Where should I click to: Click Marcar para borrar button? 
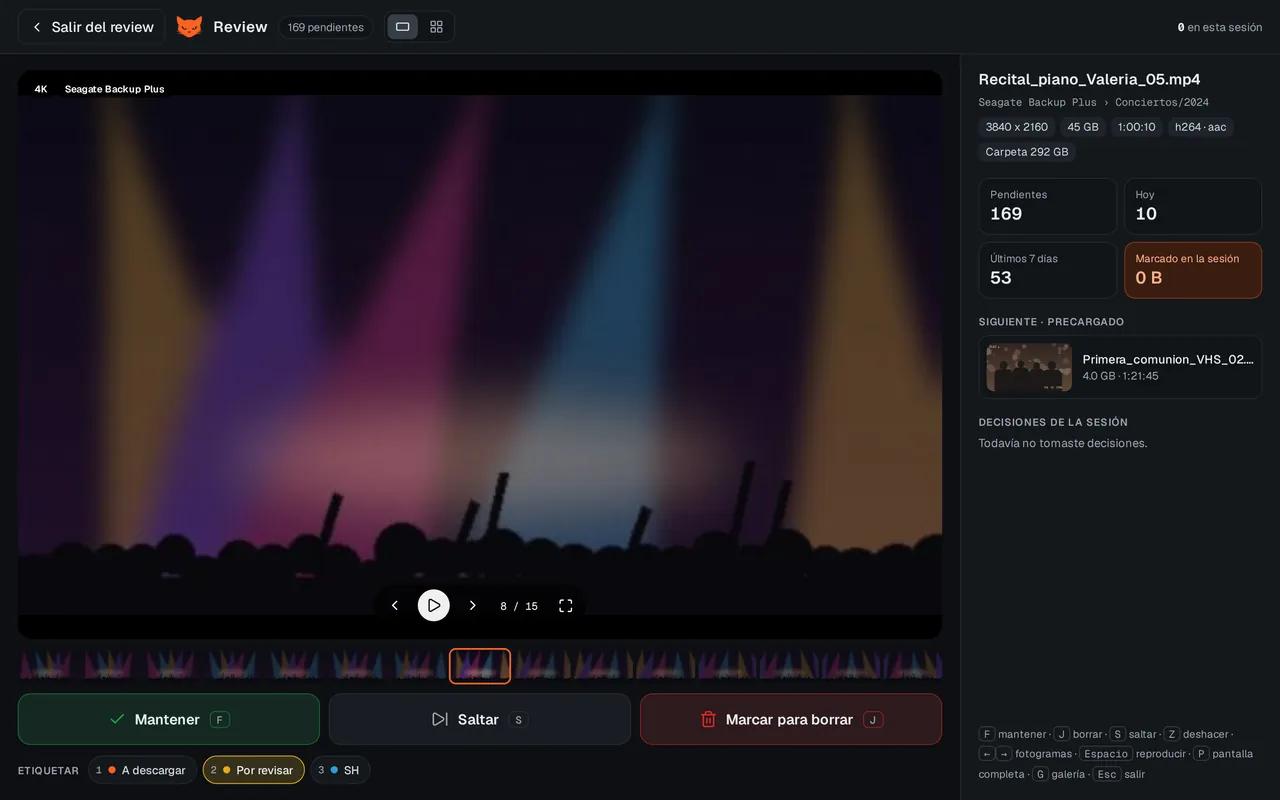coord(791,719)
